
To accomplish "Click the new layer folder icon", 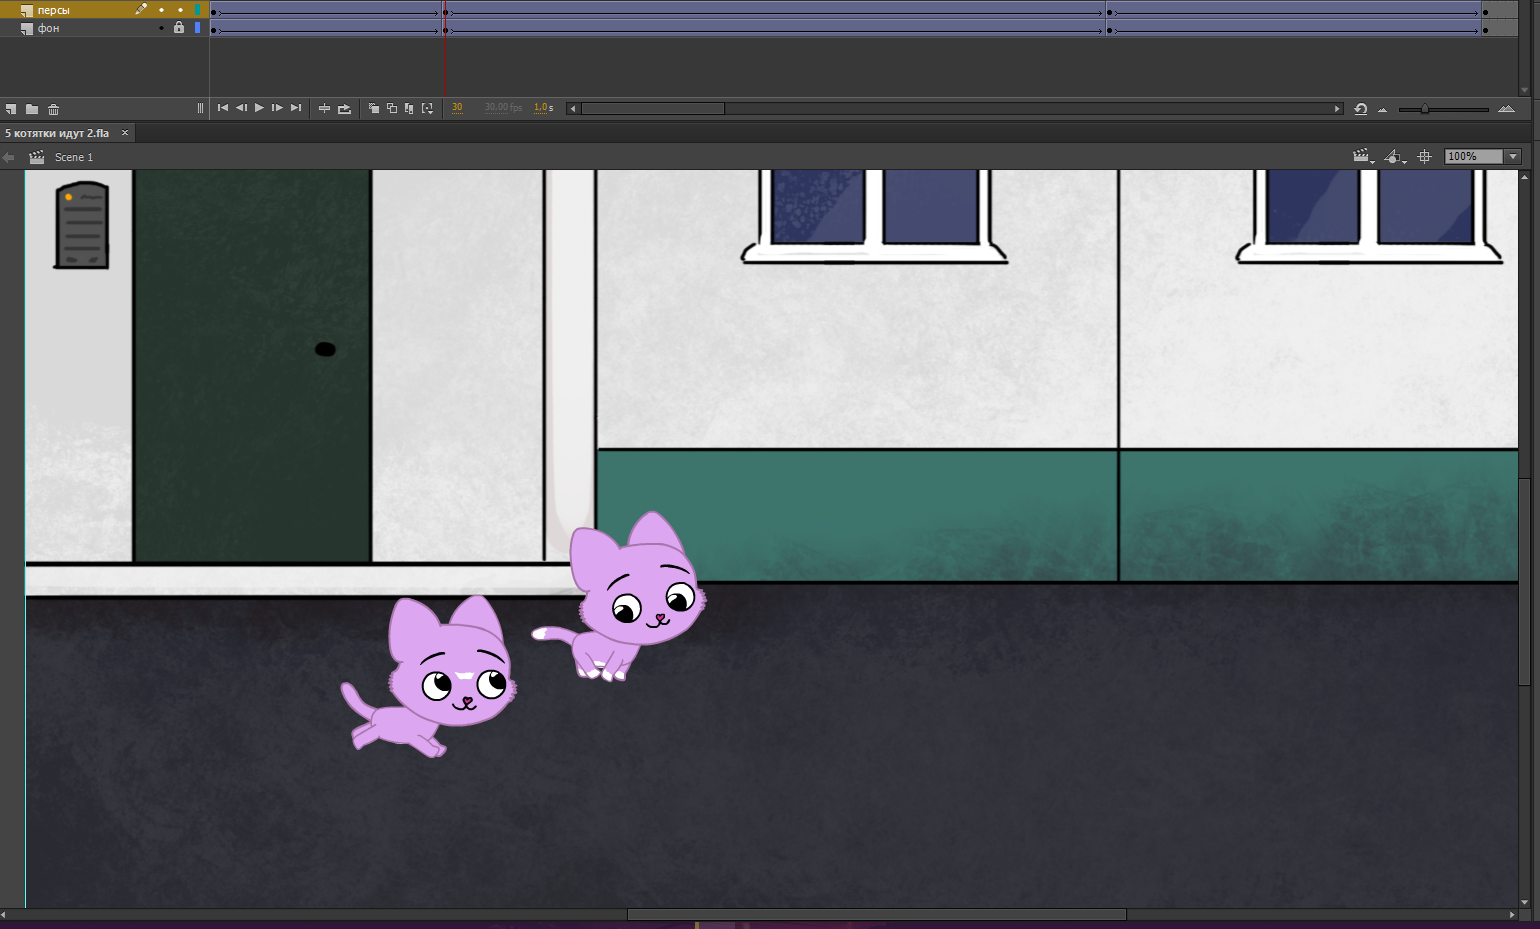I will coord(32,109).
